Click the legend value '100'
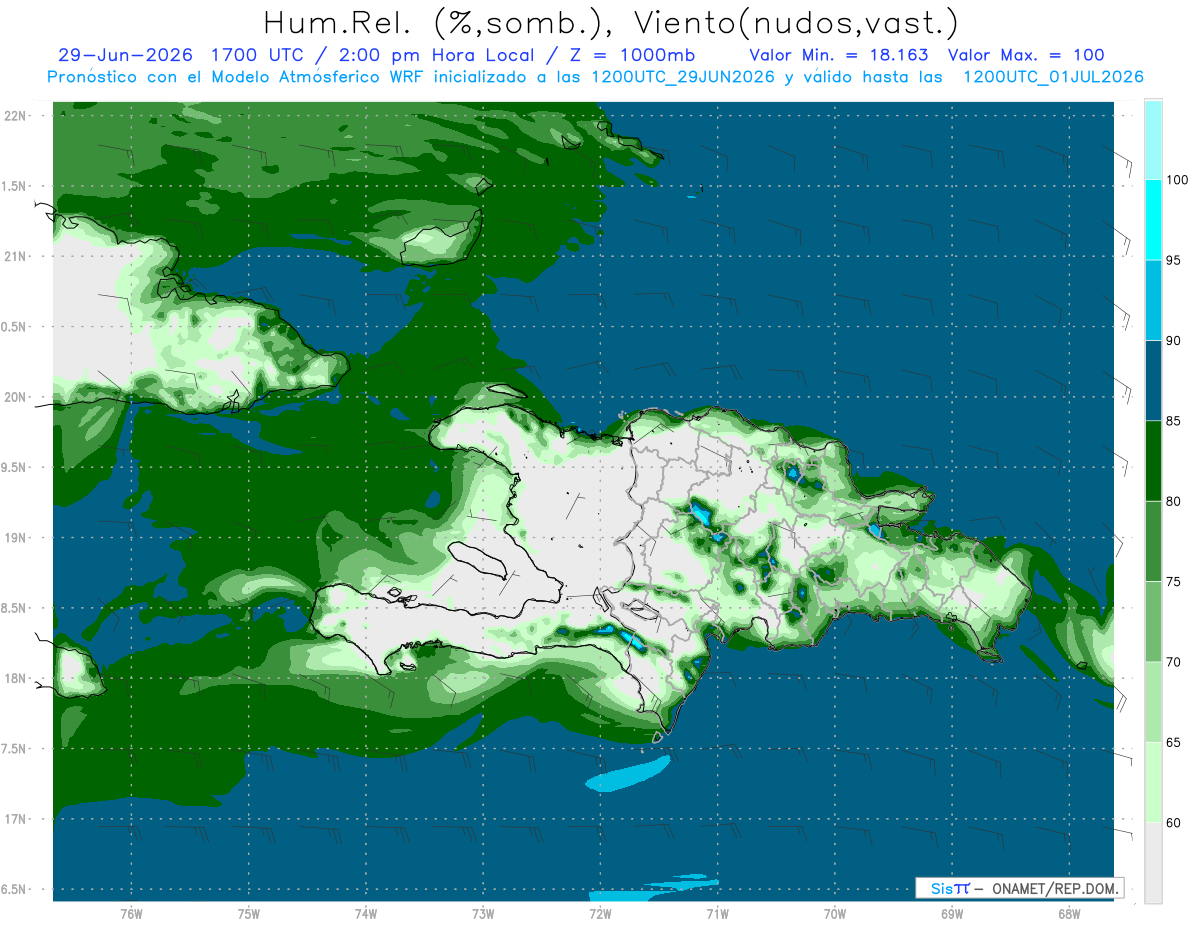Image resolution: width=1200 pixels, height=927 pixels. tap(1177, 180)
